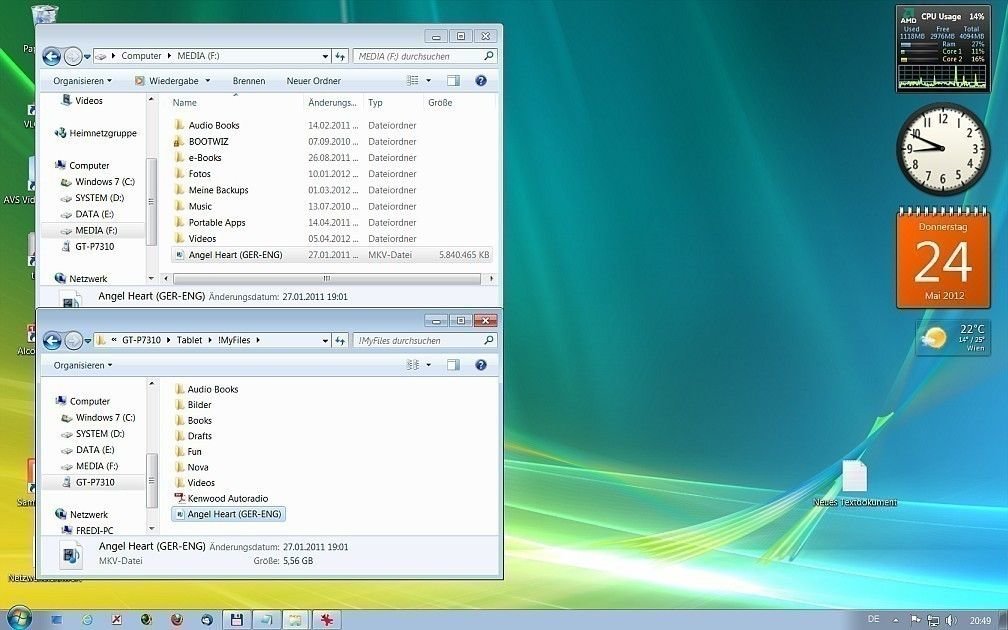Viewport: 1008px width, 630px height.
Task: Click the analog clock gadget
Action: (x=943, y=149)
